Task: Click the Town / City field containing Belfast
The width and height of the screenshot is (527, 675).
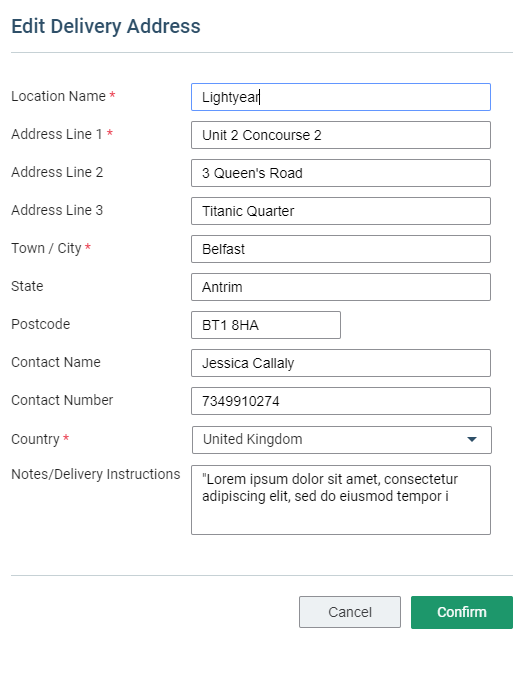Action: [341, 249]
